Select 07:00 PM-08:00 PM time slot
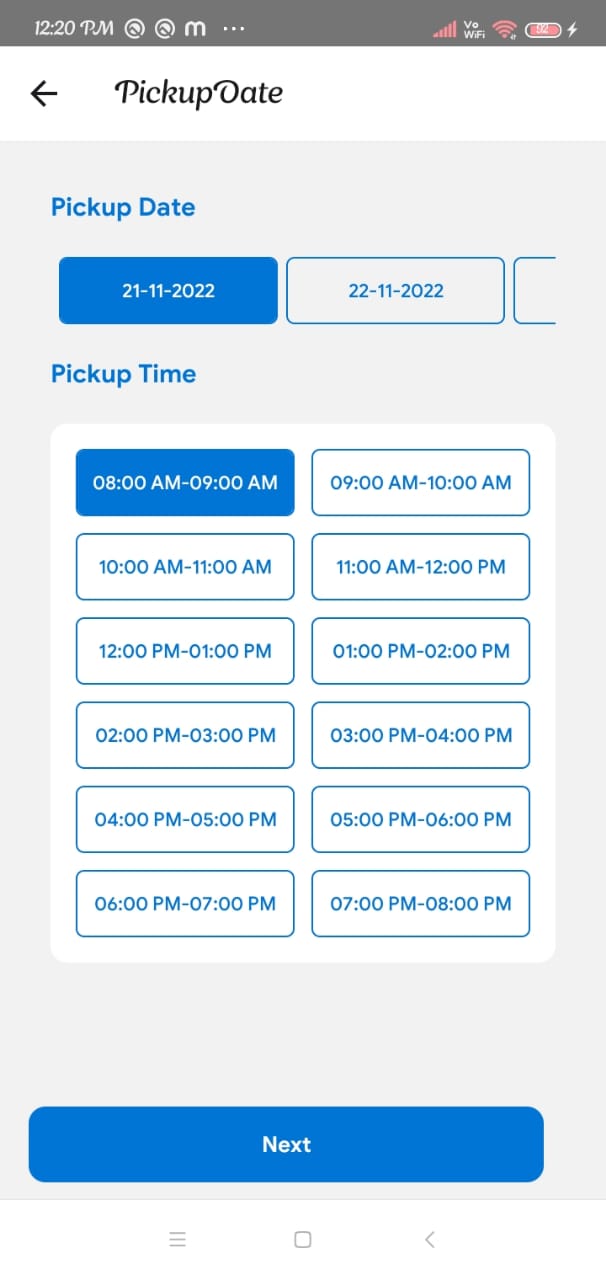Screen dimensions: 606x1280 (421, 904)
